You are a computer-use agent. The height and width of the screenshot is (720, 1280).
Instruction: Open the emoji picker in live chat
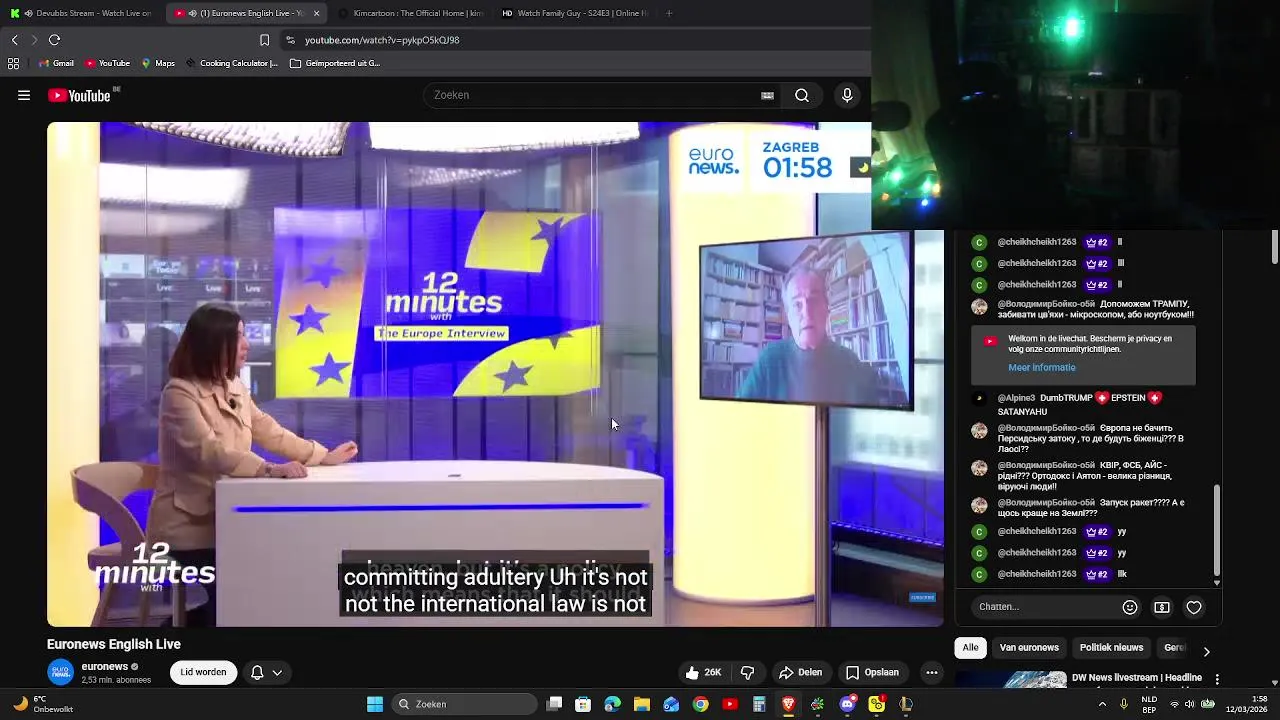point(1130,607)
